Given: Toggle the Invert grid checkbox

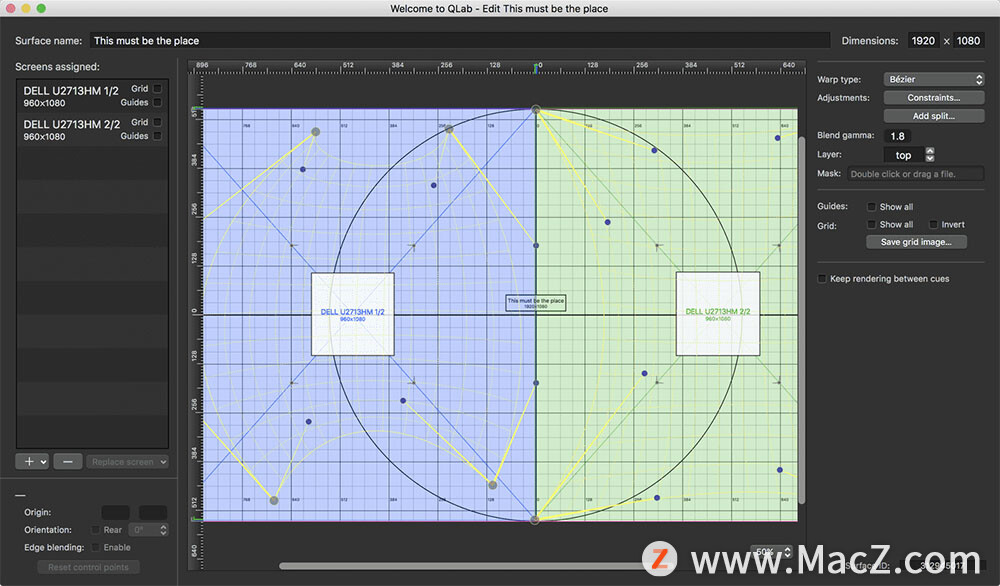Looking at the screenshot, I should pos(933,224).
